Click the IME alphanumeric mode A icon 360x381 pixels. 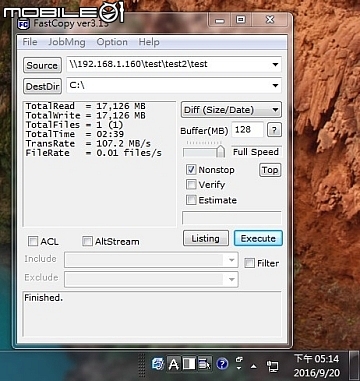tap(173, 364)
